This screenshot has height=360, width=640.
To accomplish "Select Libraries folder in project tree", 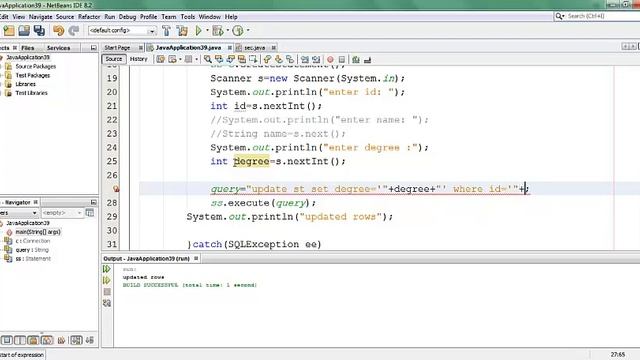I will coord(25,84).
